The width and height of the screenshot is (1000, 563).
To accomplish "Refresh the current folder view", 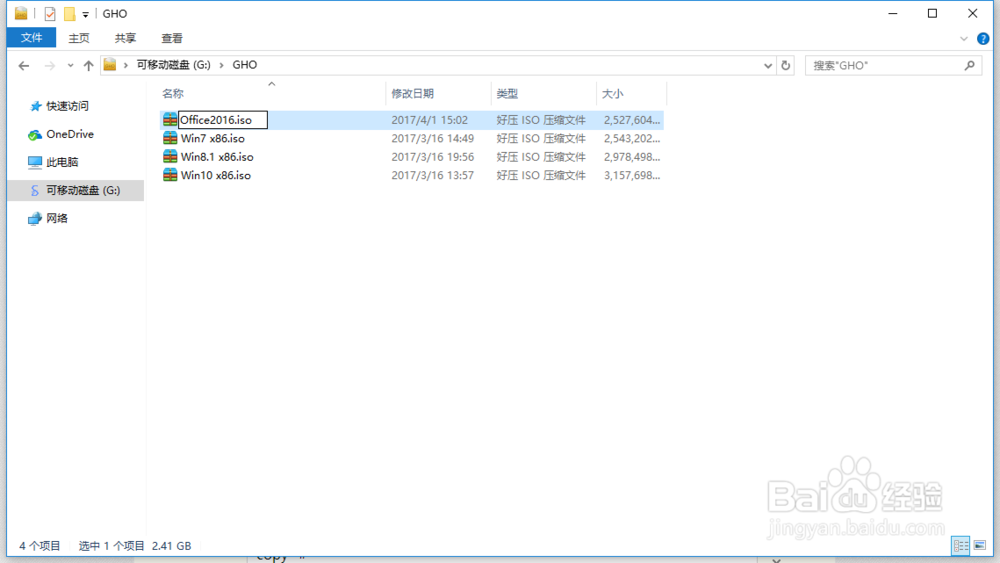I will coord(786,65).
